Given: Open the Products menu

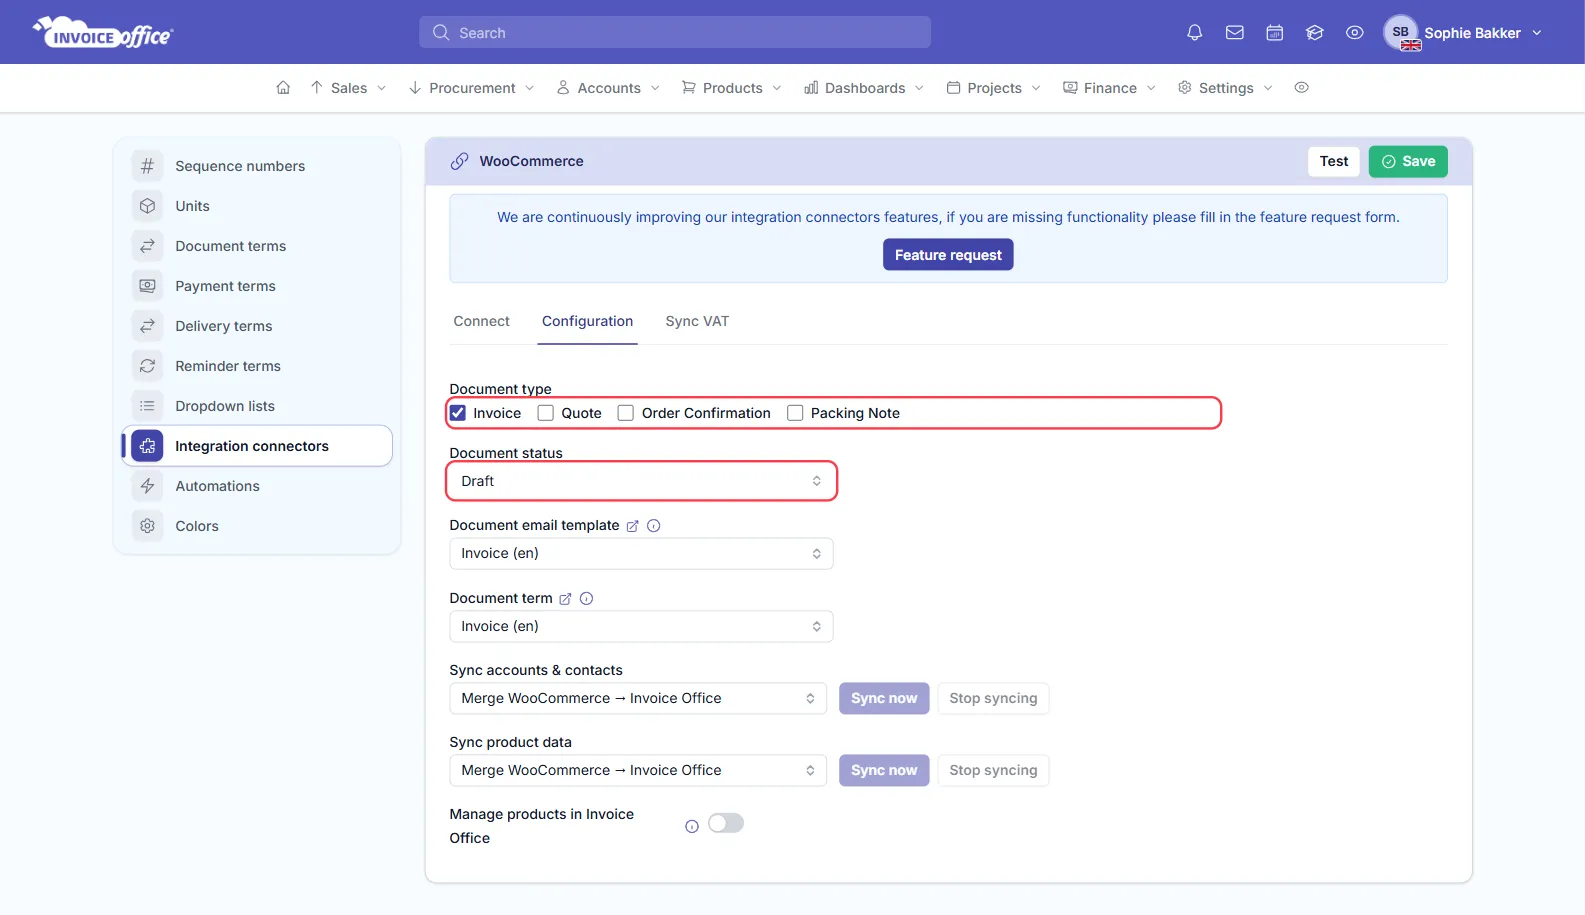Looking at the screenshot, I should coord(732,88).
